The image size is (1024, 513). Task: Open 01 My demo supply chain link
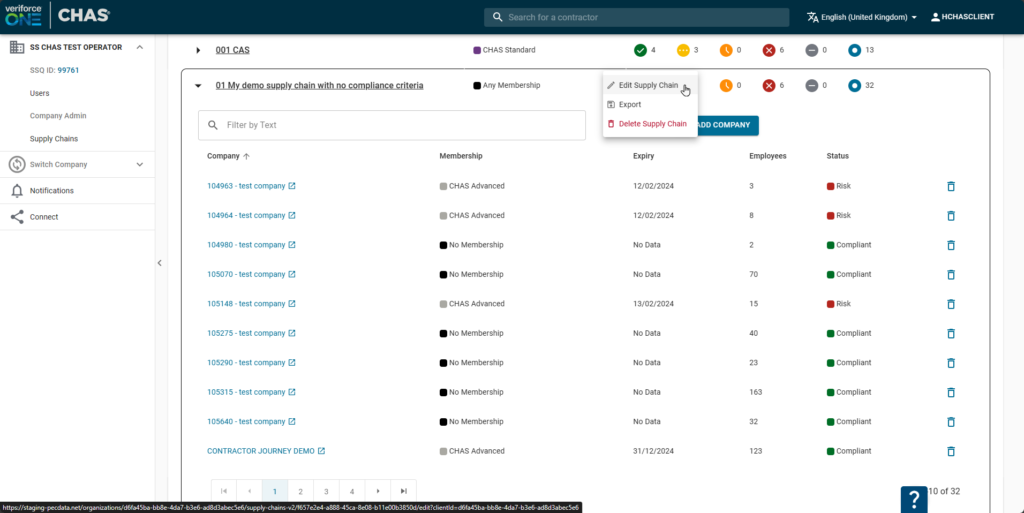[x=319, y=86]
